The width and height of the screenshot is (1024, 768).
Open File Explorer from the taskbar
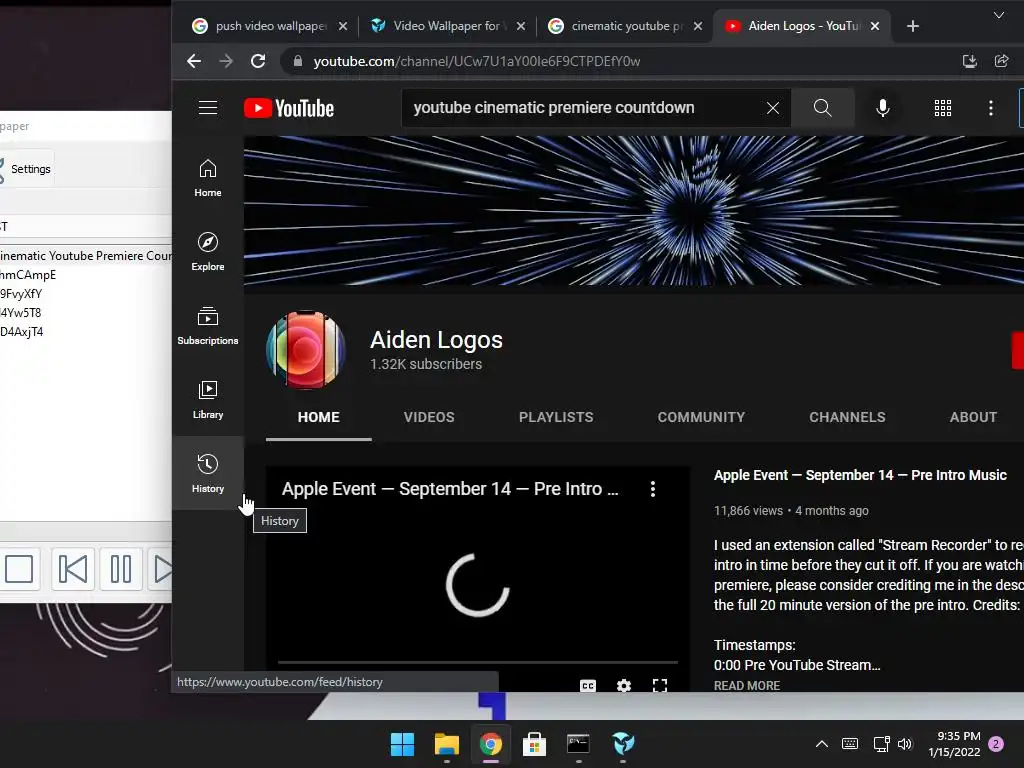tap(447, 744)
